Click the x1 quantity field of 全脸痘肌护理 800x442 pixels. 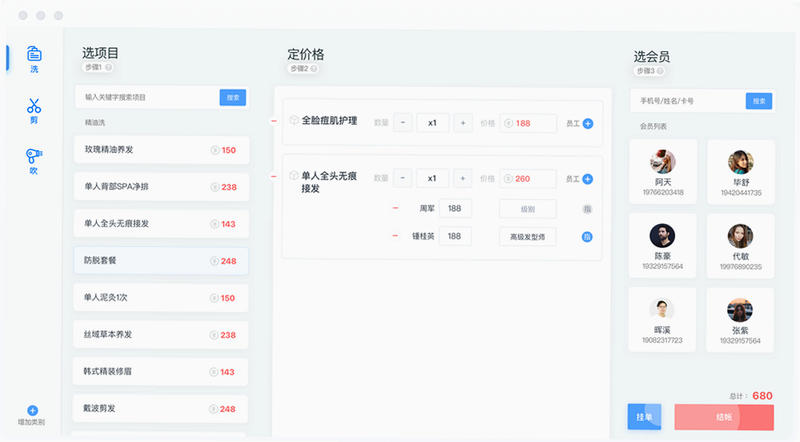(433, 123)
